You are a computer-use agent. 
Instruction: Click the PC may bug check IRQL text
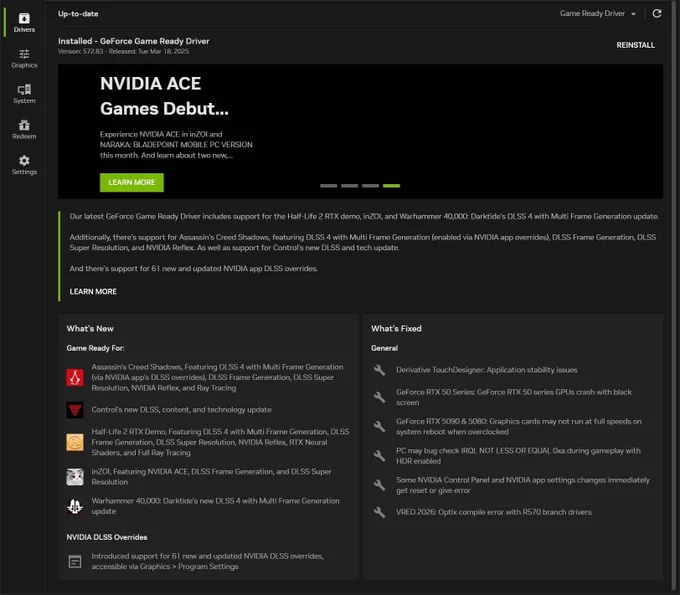coord(518,456)
